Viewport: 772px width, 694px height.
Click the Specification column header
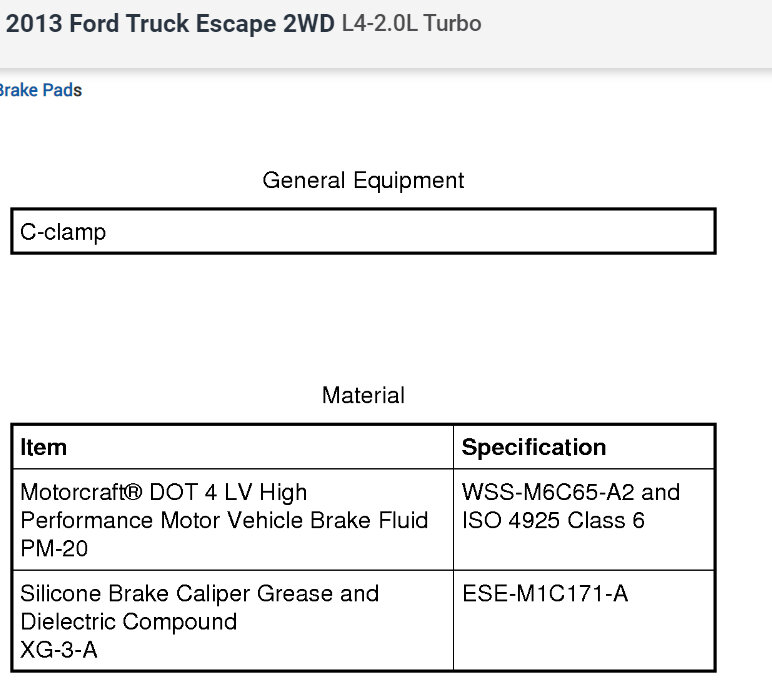(x=533, y=447)
